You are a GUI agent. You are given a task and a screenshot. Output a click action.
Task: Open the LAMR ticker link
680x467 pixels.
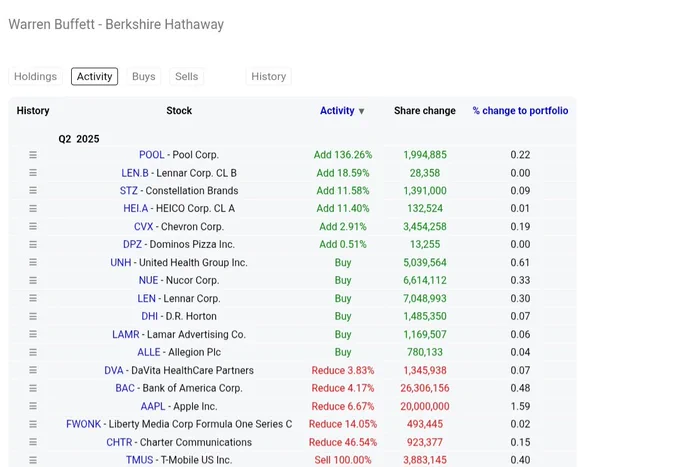pos(126,334)
